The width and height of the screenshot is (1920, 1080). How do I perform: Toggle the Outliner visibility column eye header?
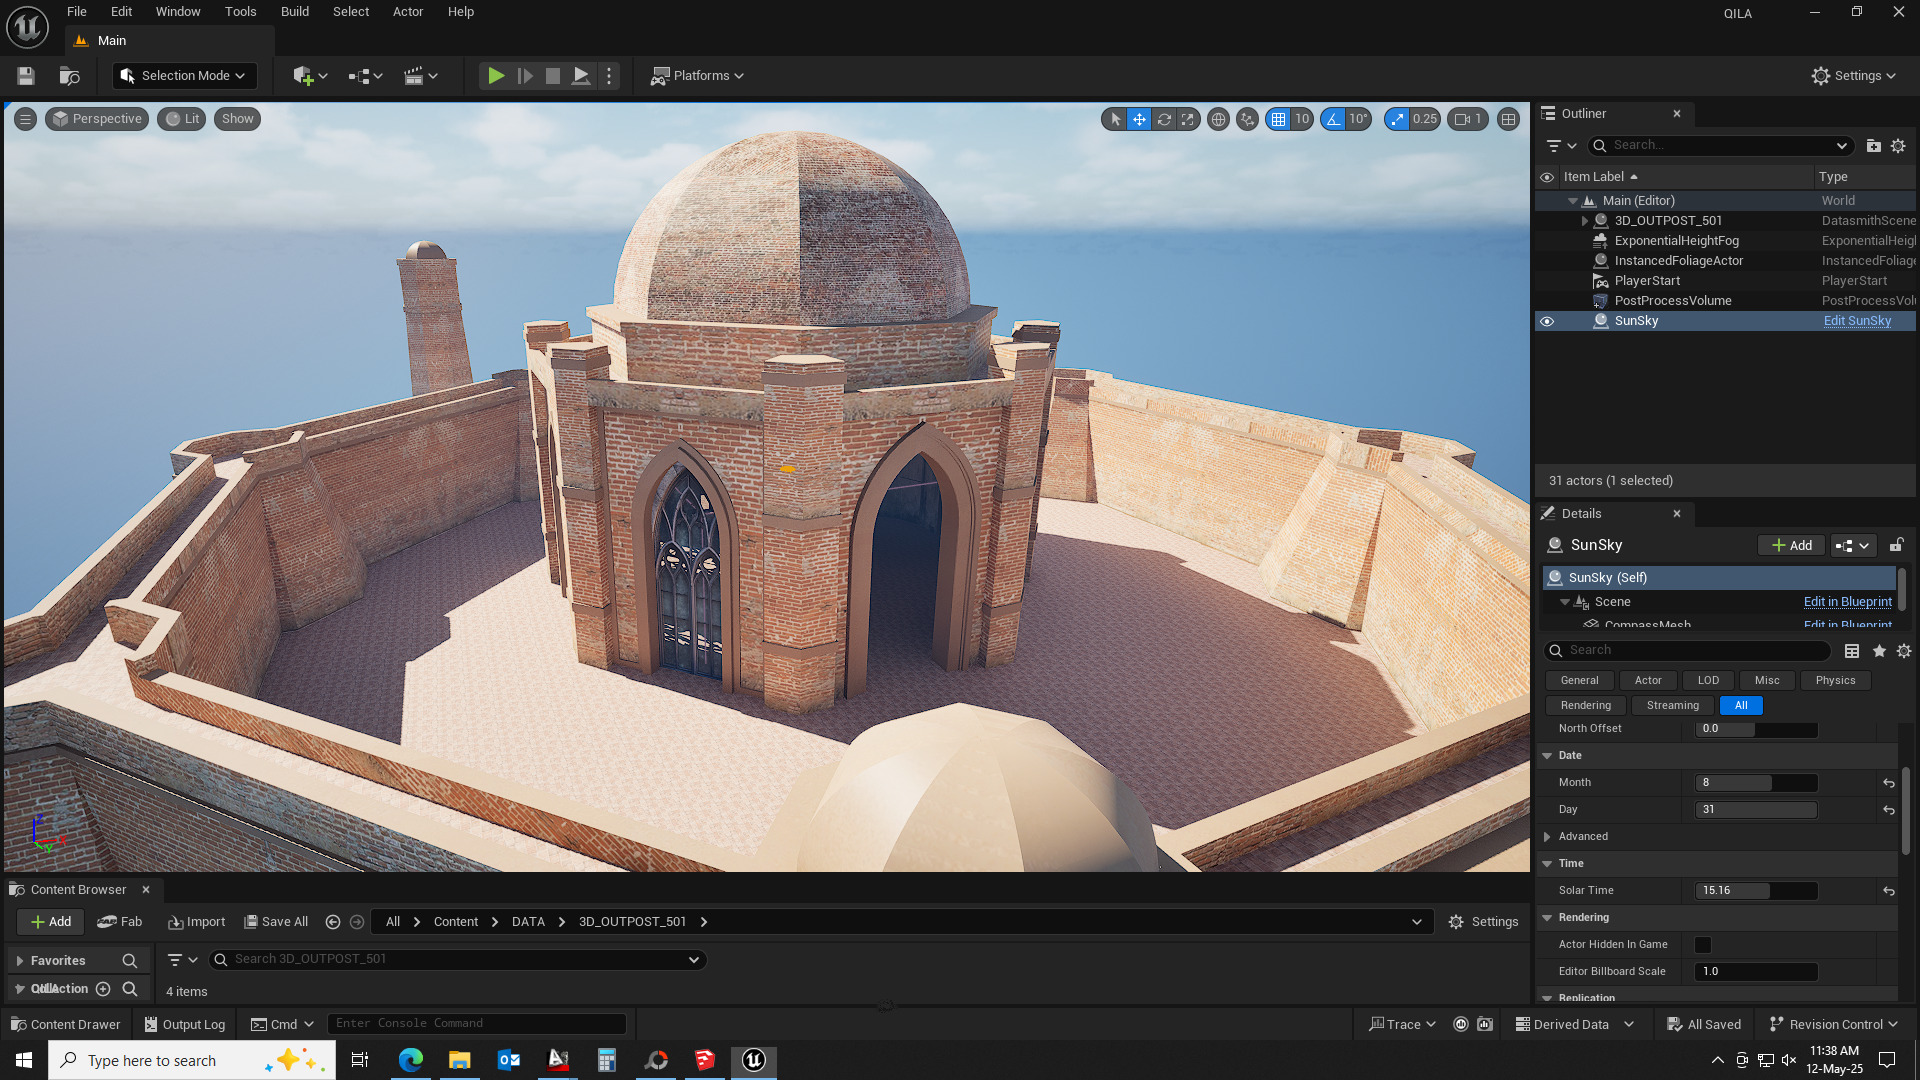point(1547,177)
